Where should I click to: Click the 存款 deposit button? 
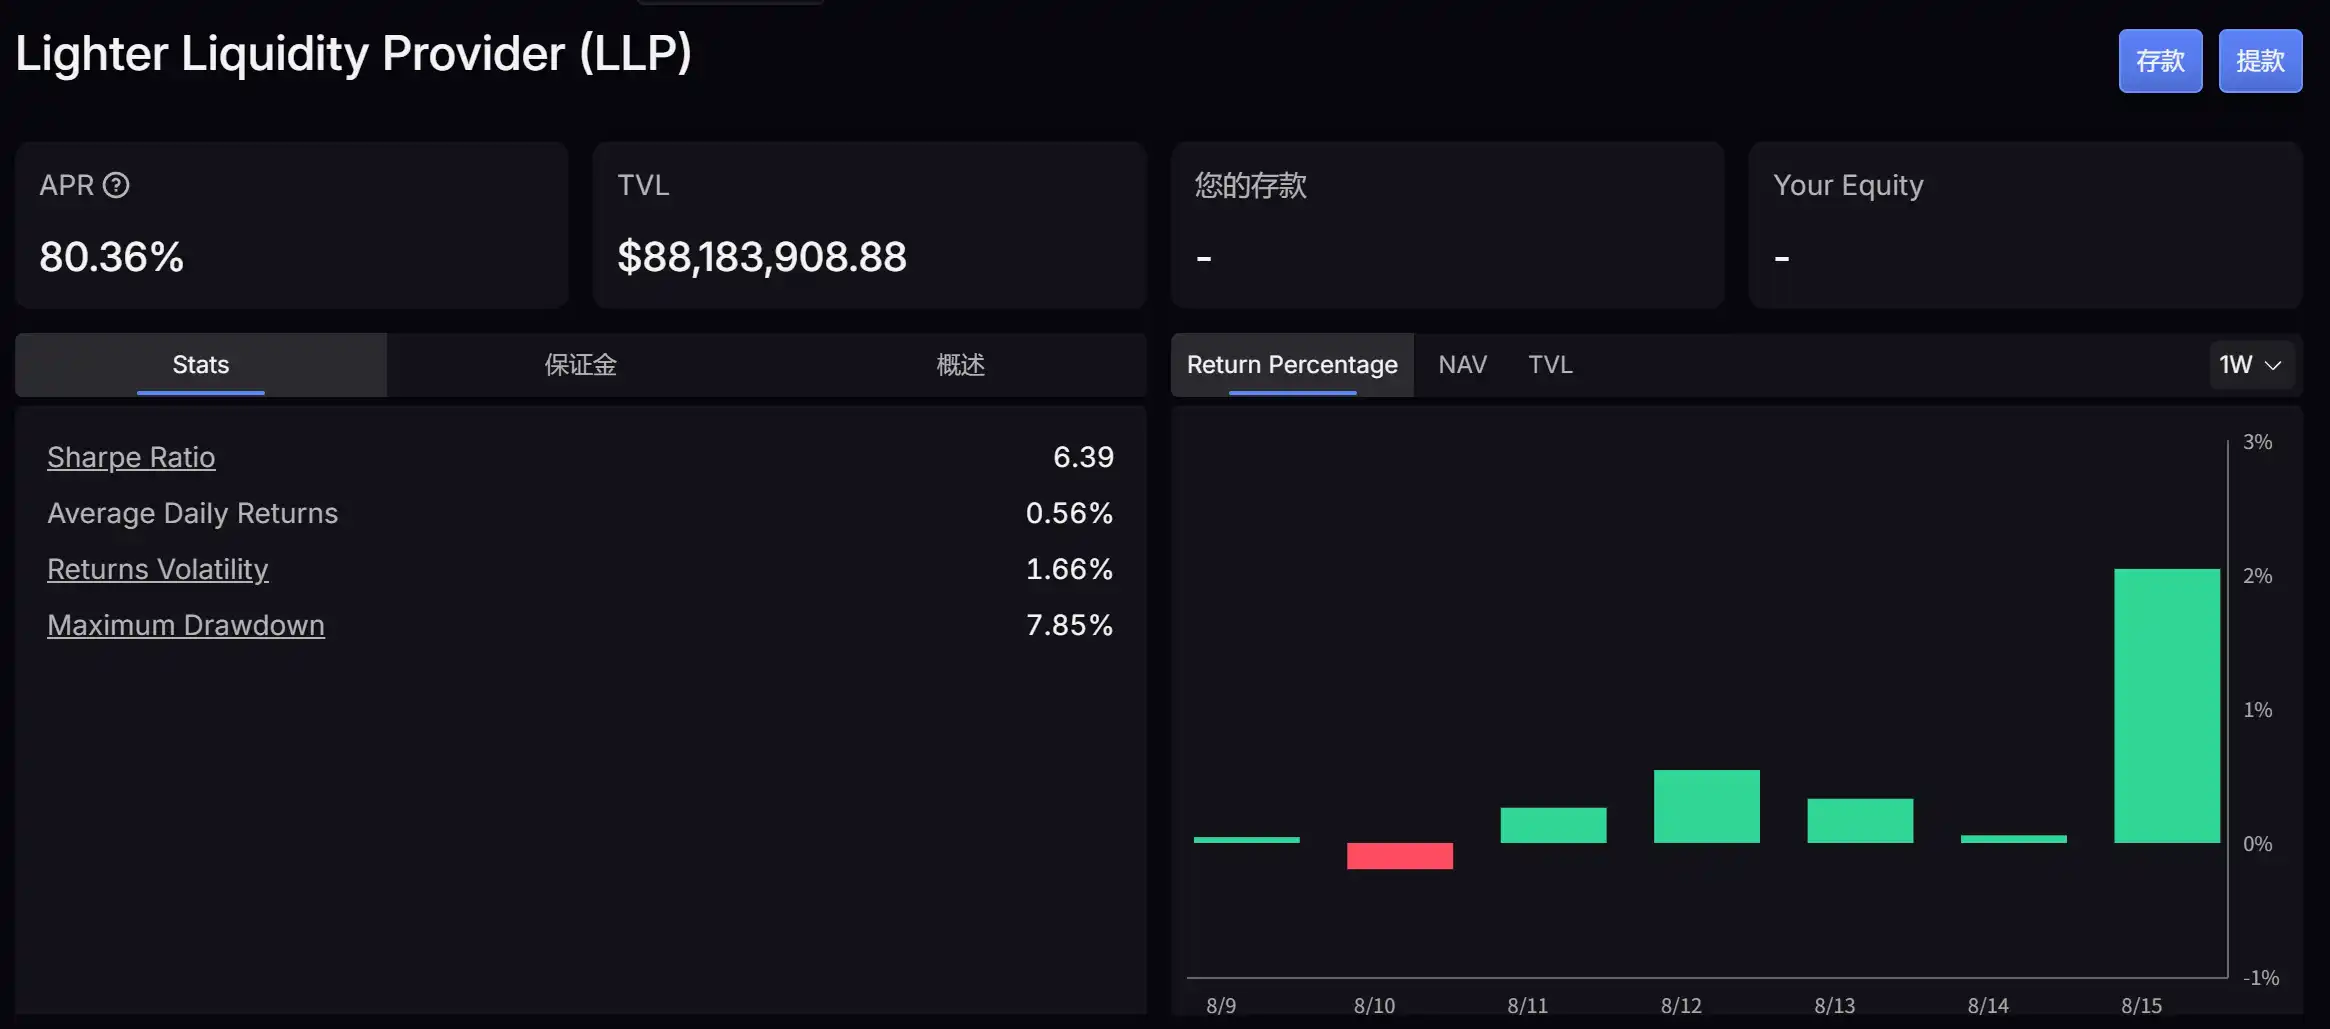point(2160,61)
